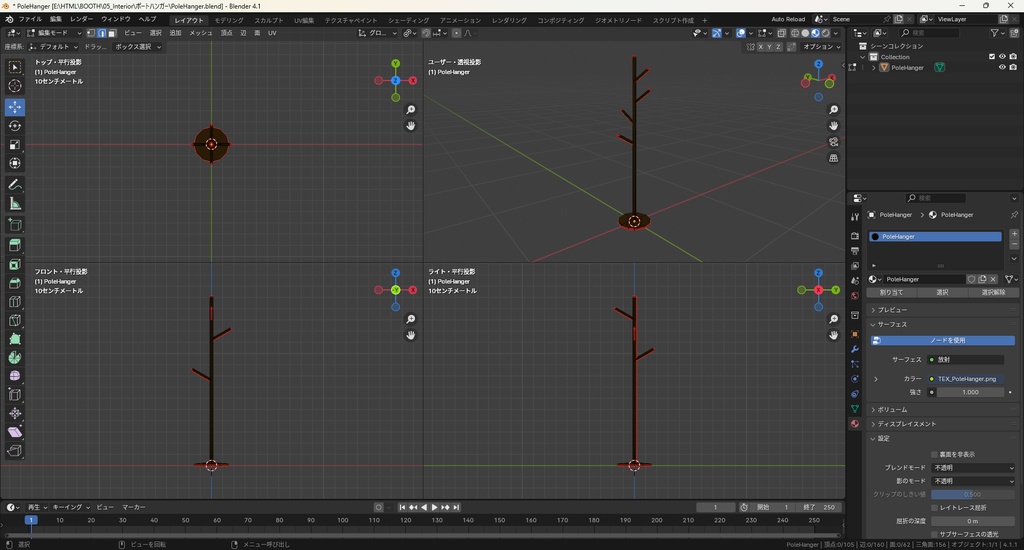
Task: Open the ファイル menu
Action: (30, 19)
